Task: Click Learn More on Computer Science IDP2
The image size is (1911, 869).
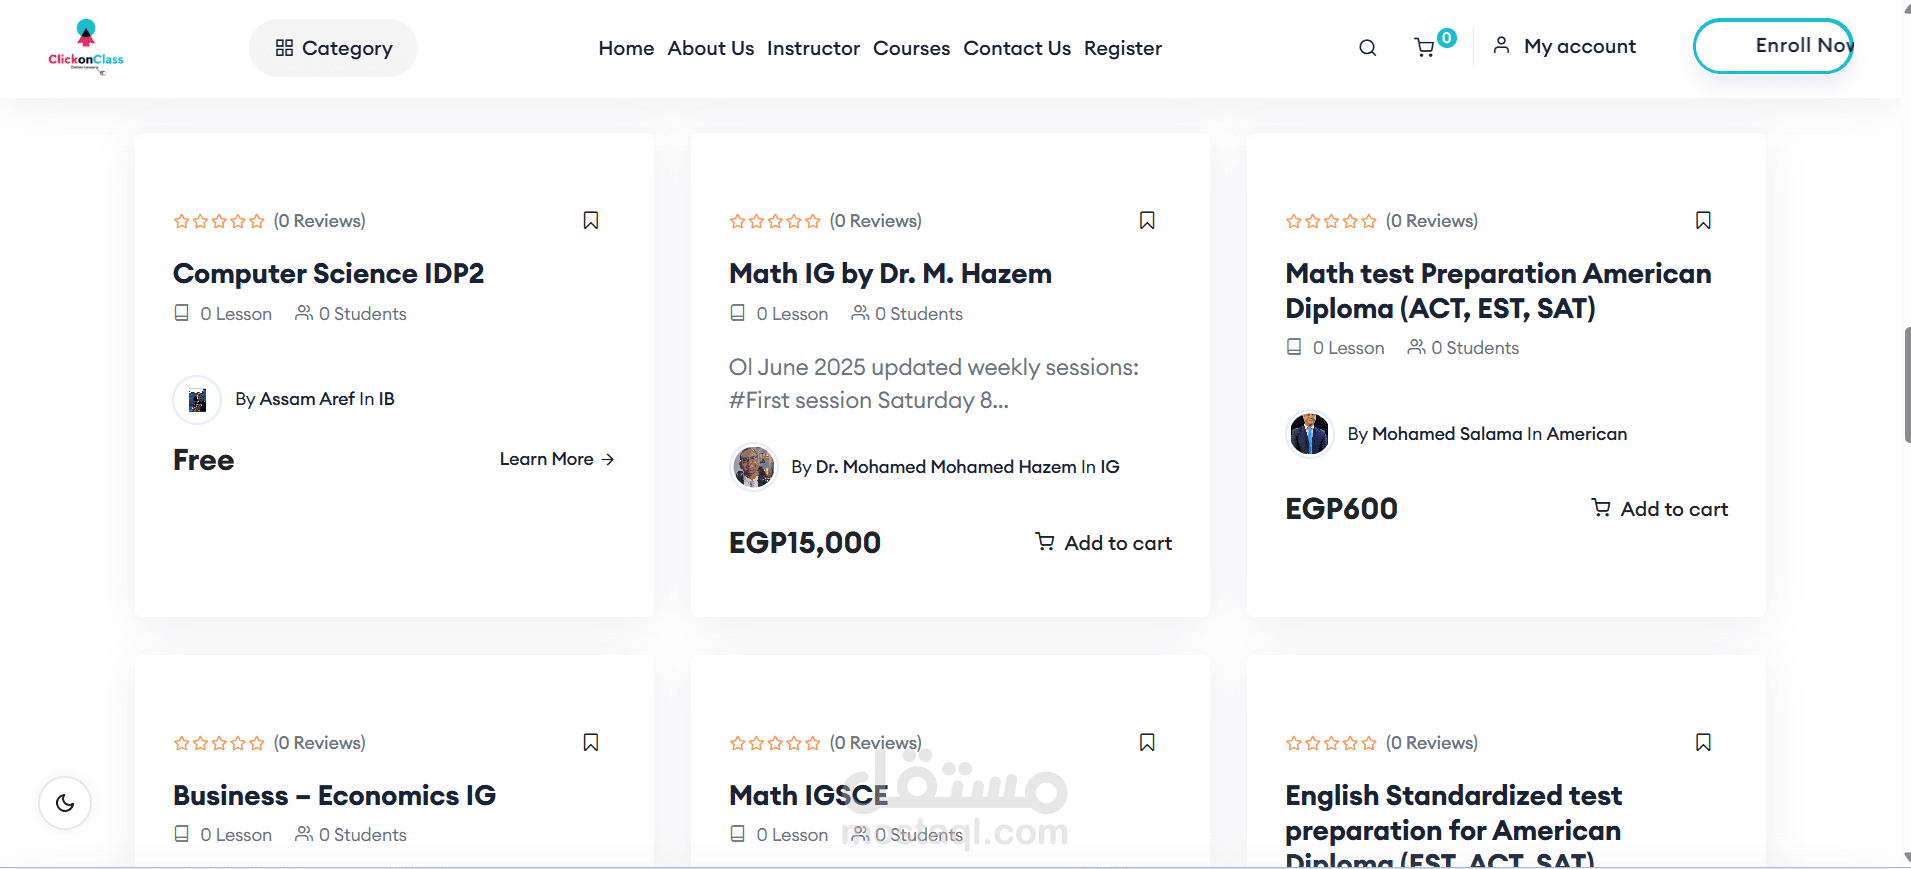Action: pos(557,459)
